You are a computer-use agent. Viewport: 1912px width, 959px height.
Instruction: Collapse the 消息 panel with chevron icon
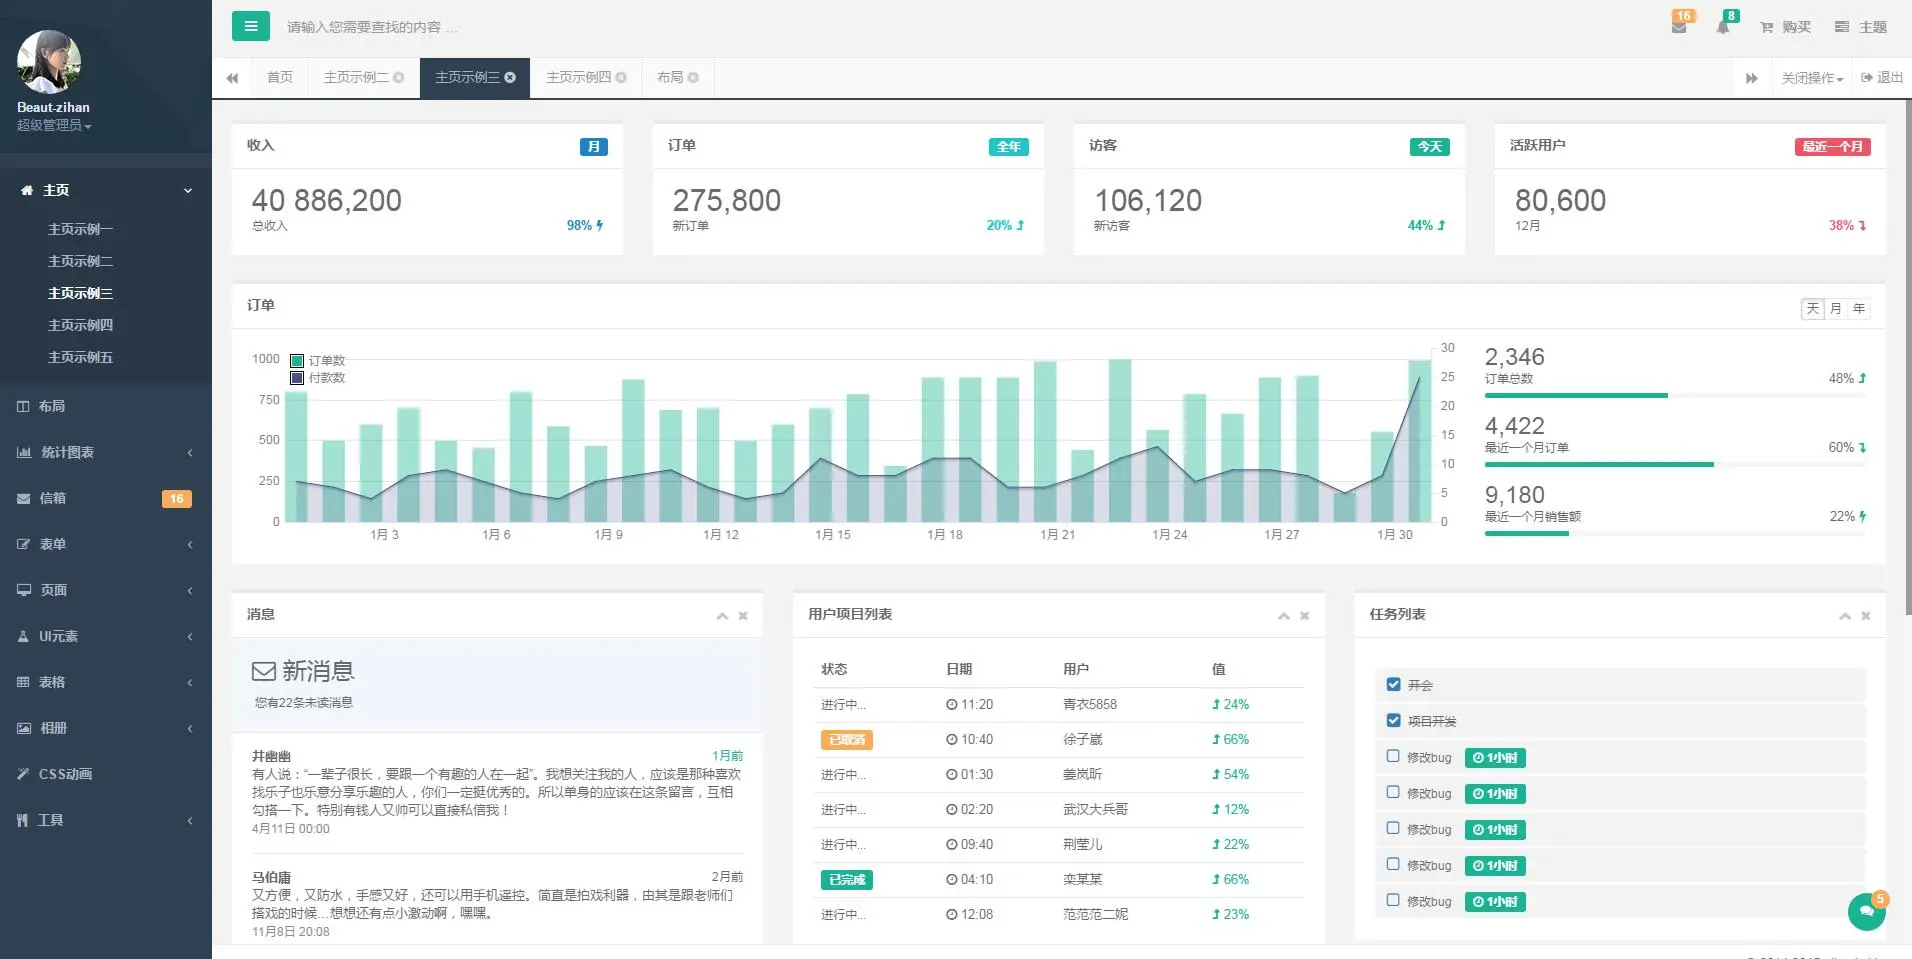point(722,616)
